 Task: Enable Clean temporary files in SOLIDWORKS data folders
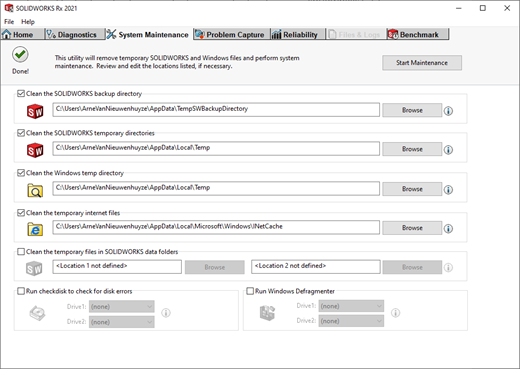(x=21, y=251)
